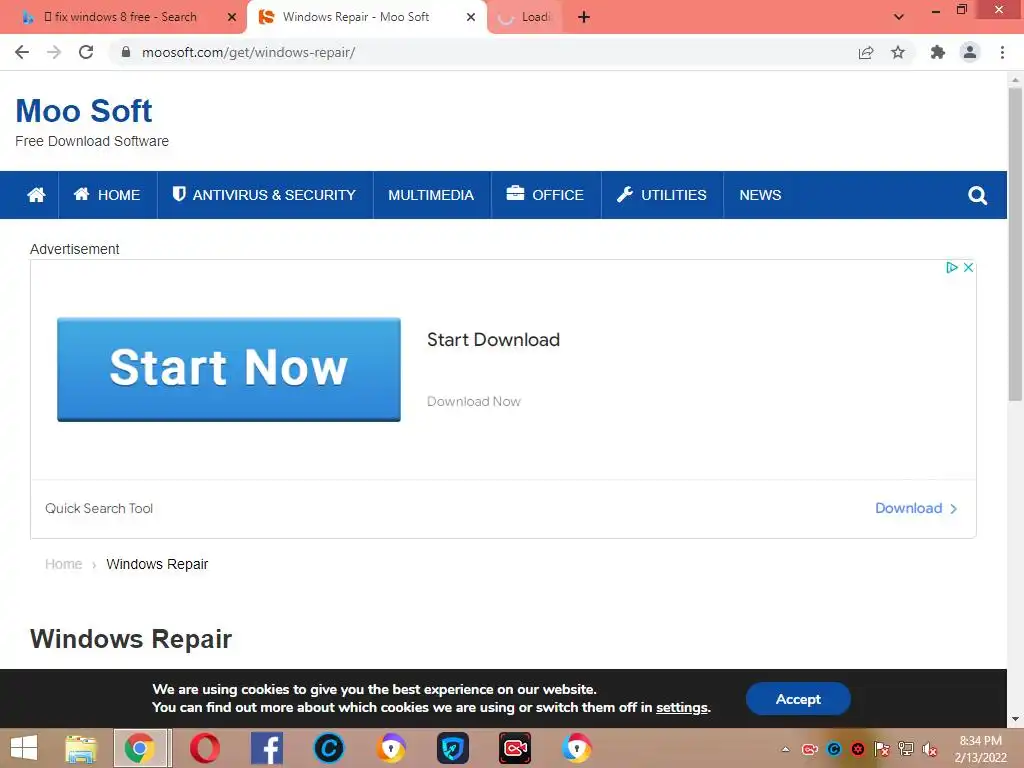The width and height of the screenshot is (1024, 768).
Task: Click the Start Now ad button
Action: coord(229,369)
